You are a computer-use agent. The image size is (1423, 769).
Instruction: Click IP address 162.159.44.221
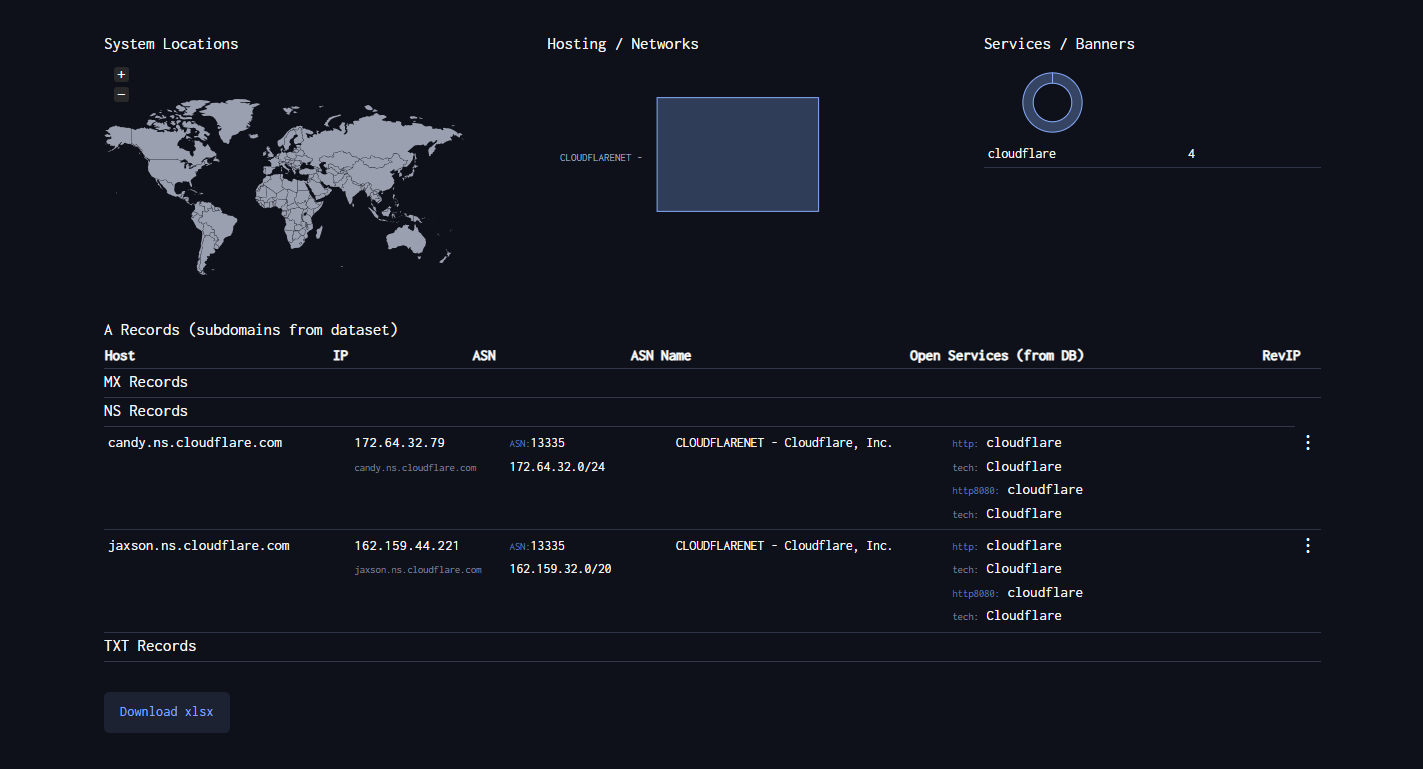tap(407, 545)
